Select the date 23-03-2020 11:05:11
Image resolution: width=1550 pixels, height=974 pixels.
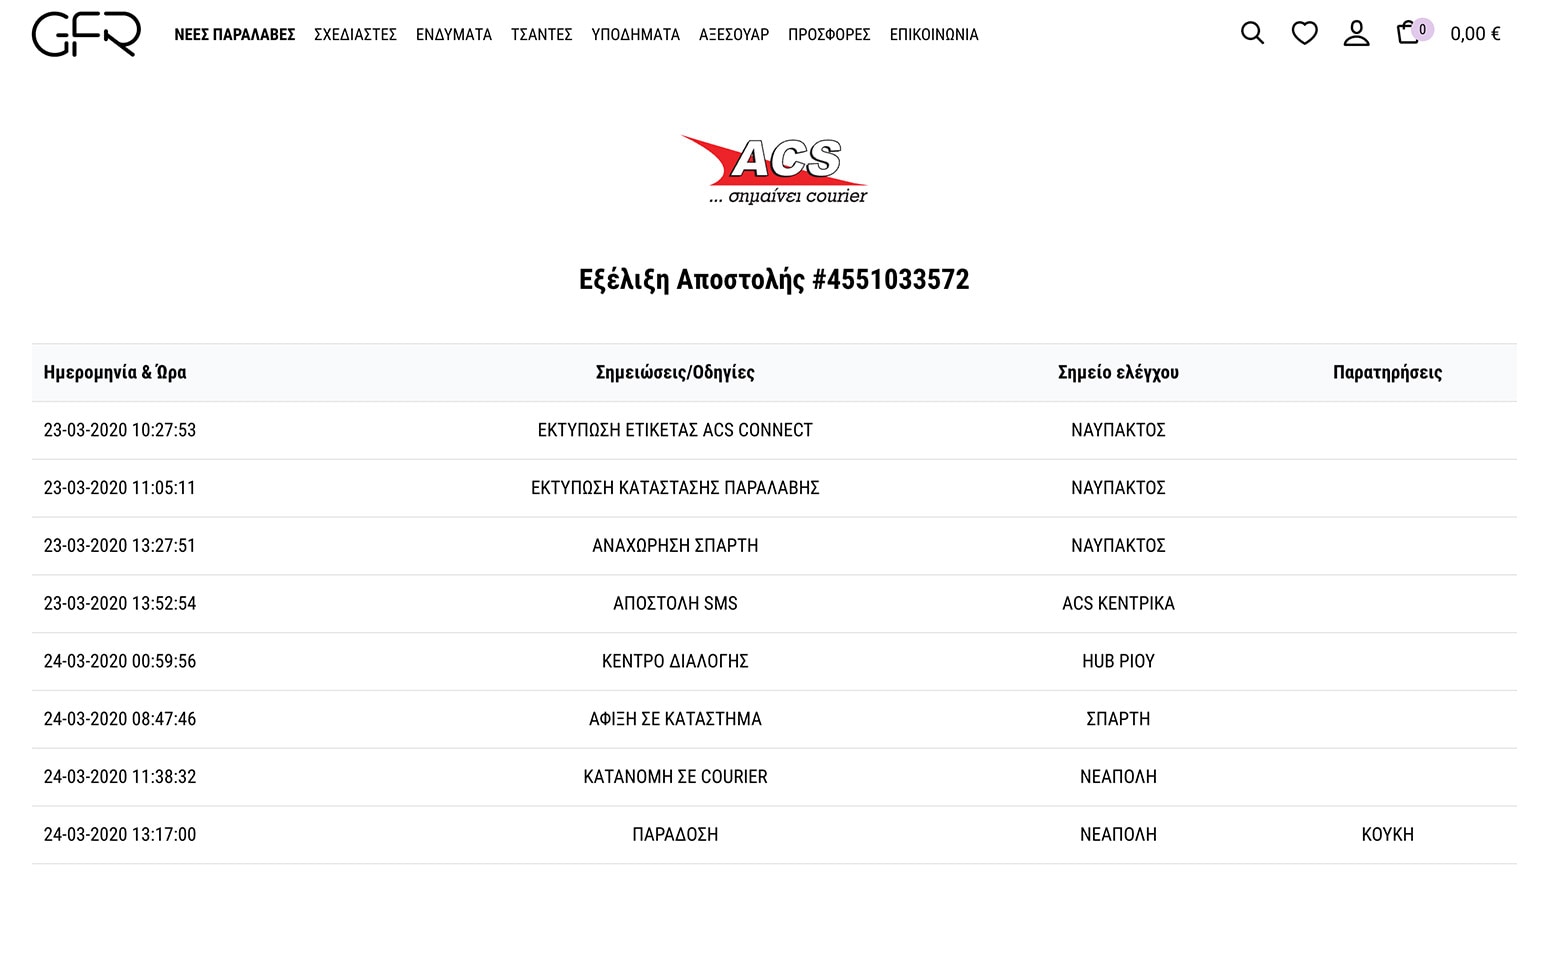(120, 488)
